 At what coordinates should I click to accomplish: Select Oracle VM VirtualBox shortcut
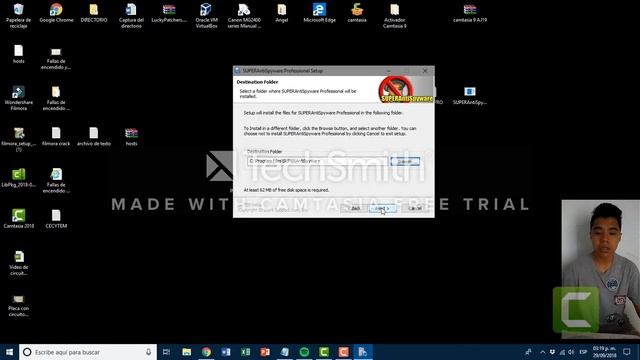[x=206, y=16]
